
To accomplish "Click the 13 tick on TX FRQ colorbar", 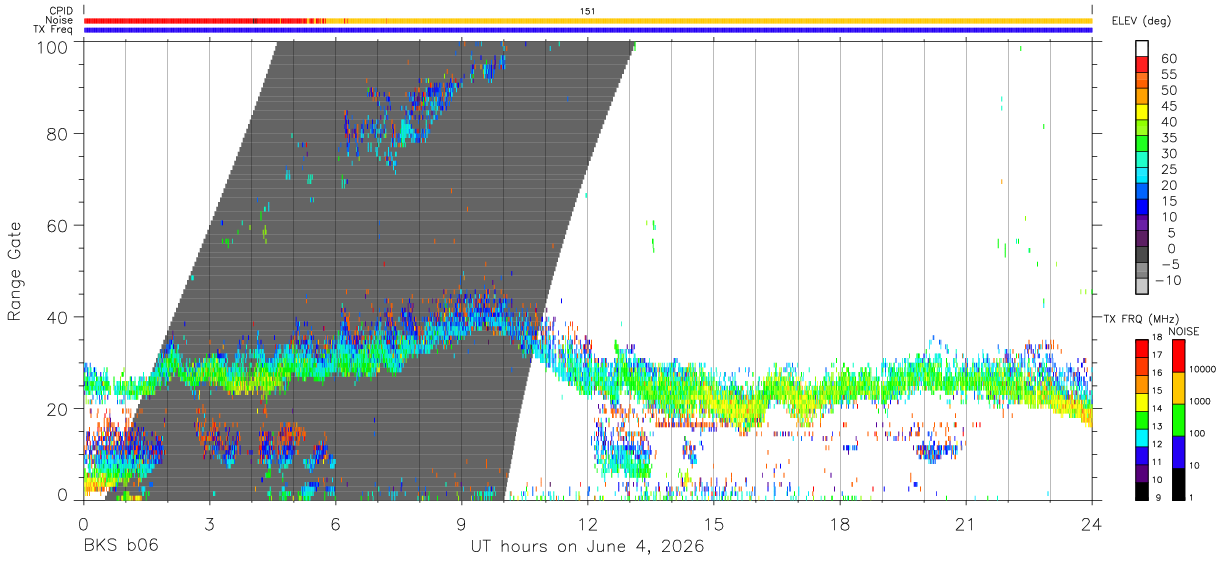I will (1158, 426).
